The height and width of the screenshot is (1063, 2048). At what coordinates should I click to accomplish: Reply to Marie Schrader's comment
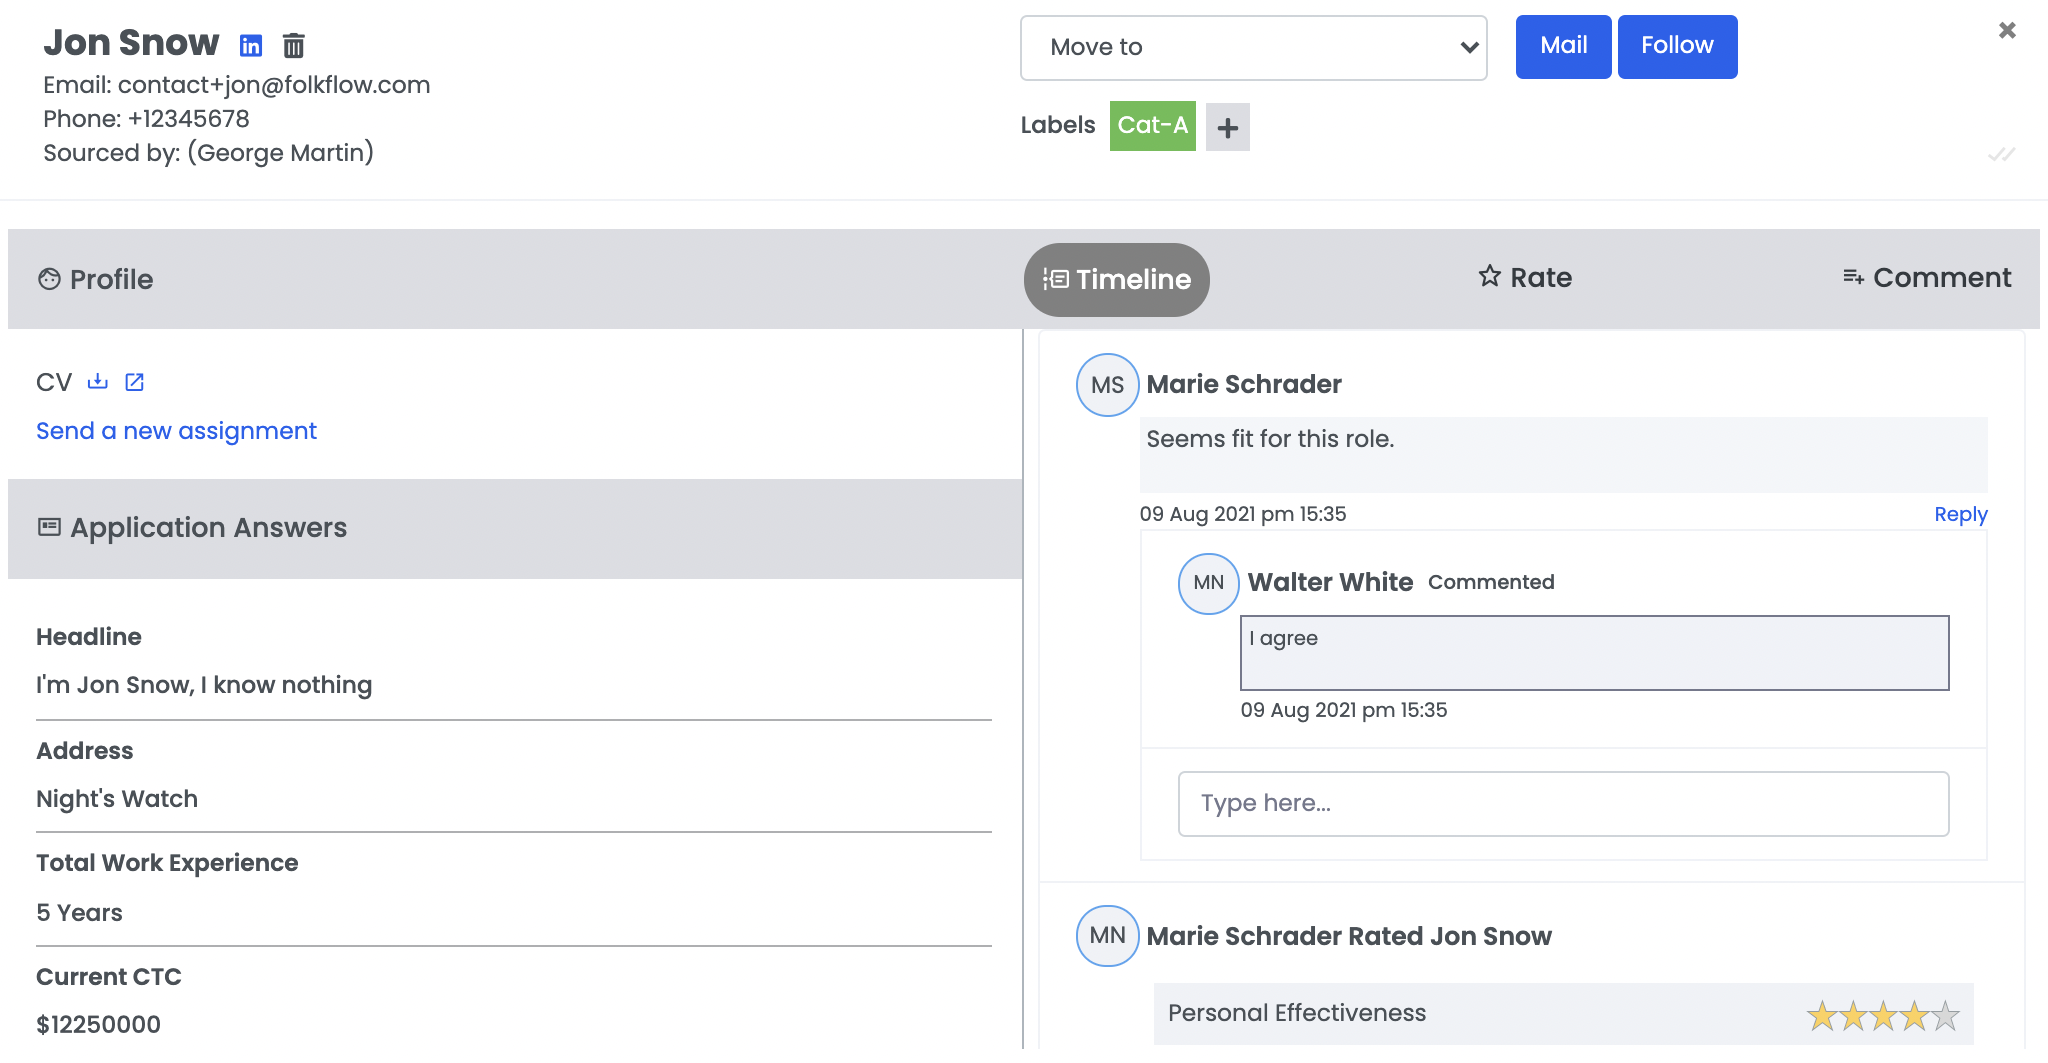(1960, 515)
